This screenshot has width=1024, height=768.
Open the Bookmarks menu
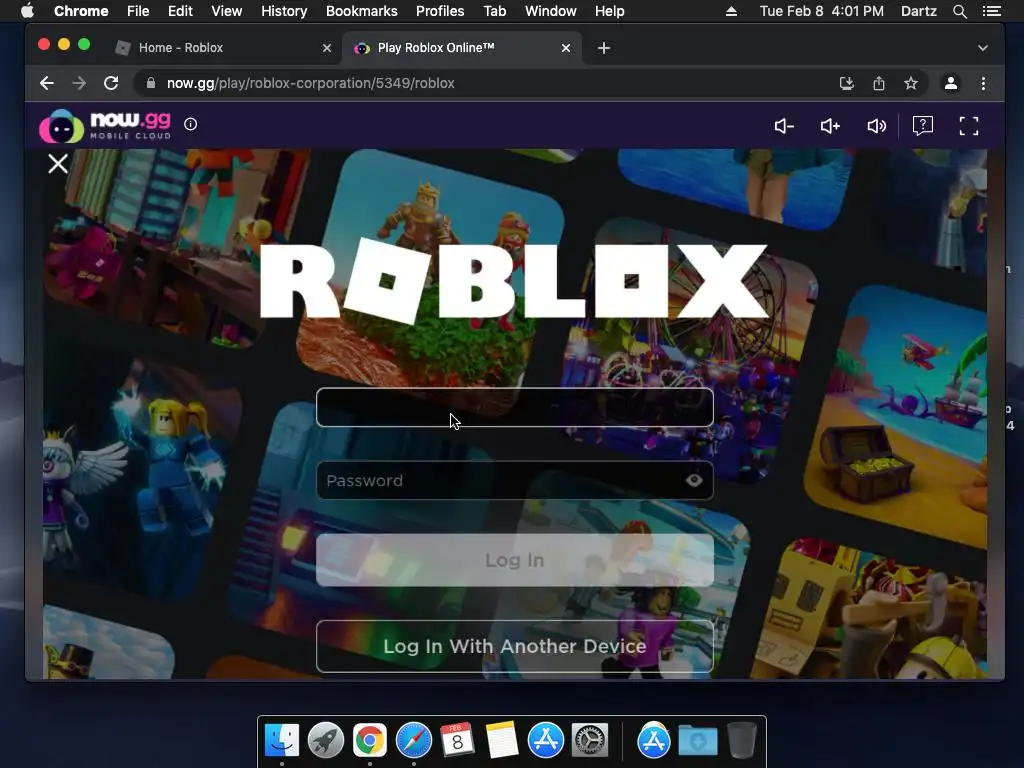pos(362,11)
